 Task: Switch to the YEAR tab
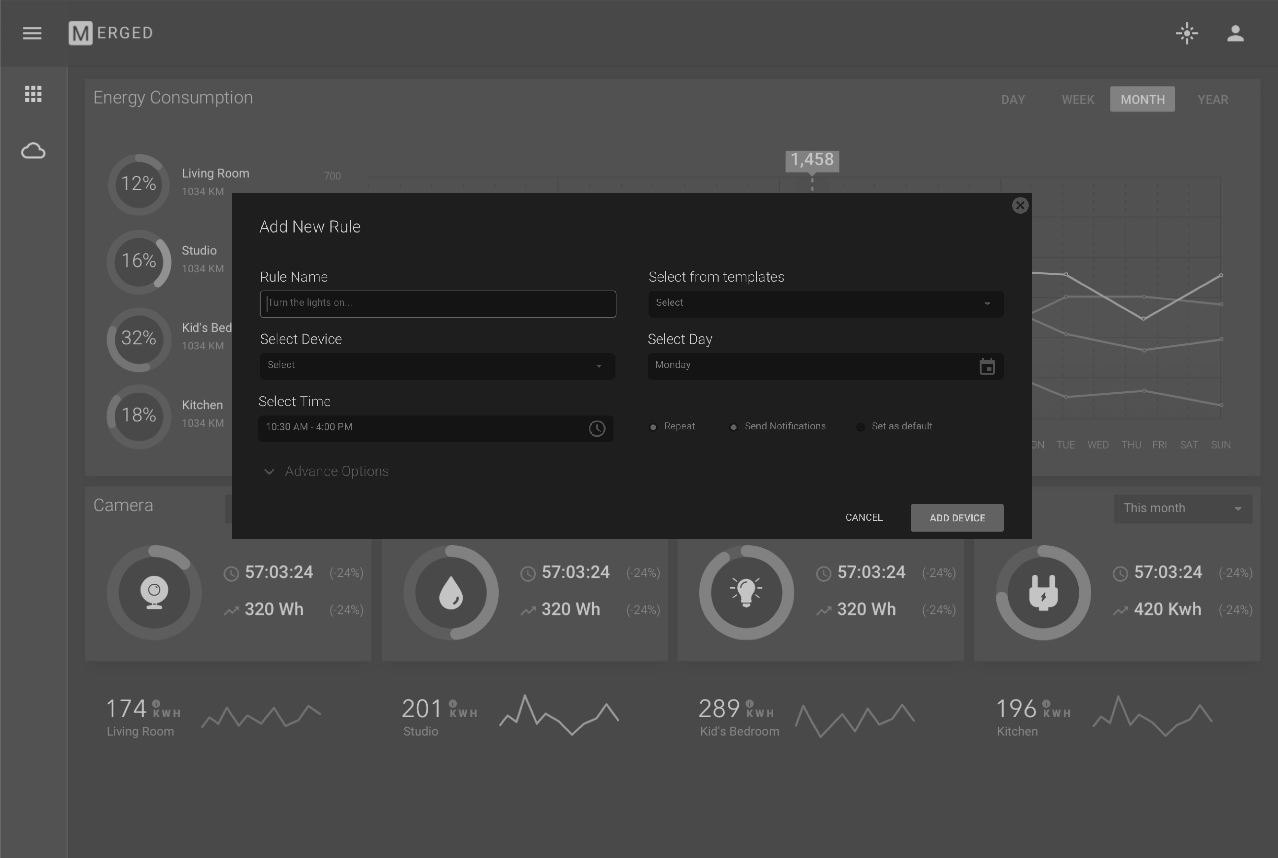point(1212,100)
